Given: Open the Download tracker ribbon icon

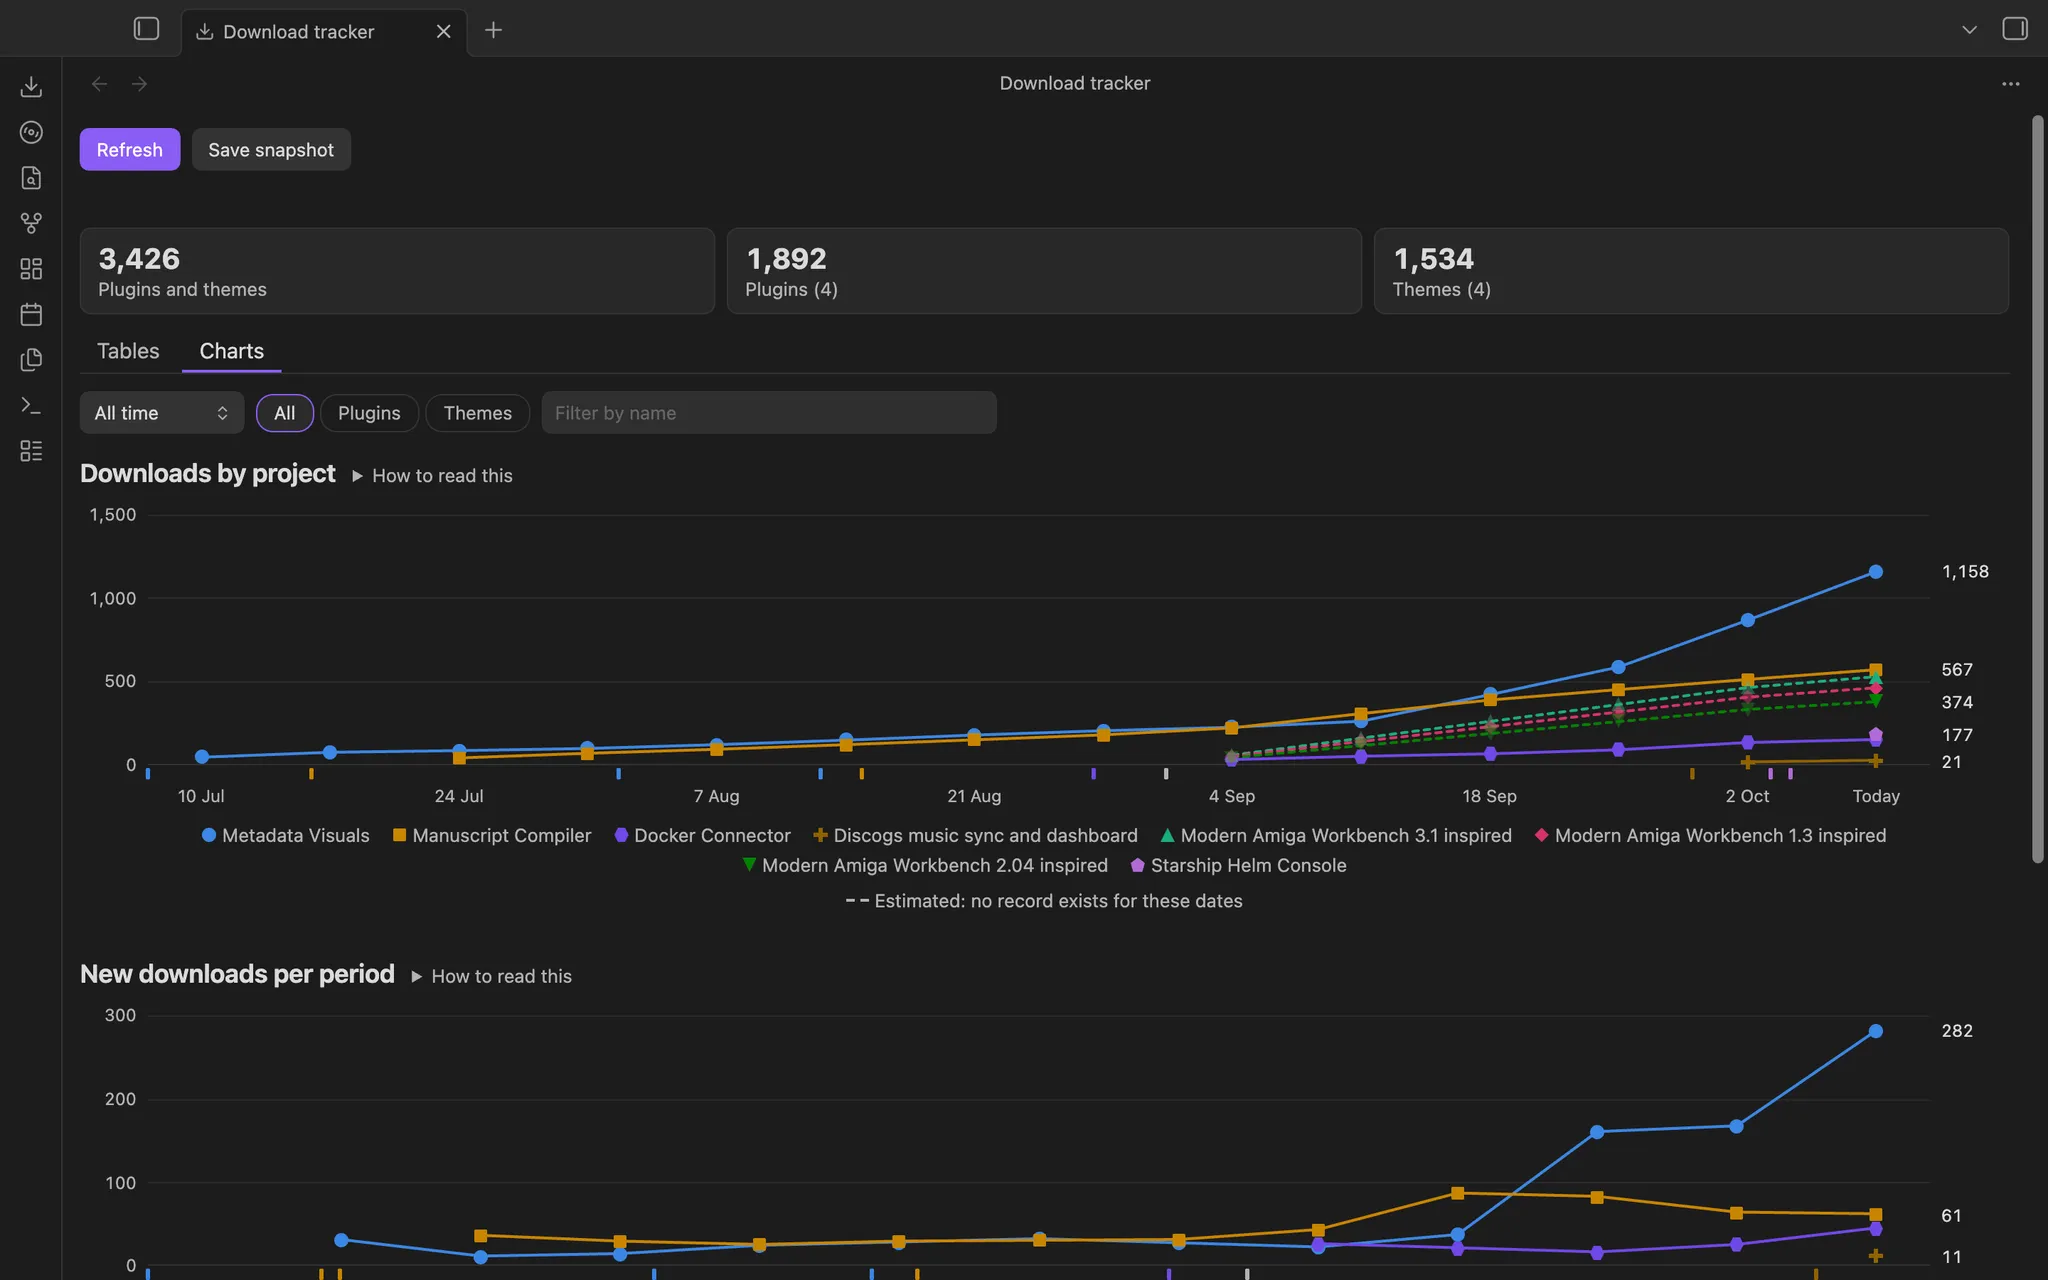Looking at the screenshot, I should click(x=31, y=87).
